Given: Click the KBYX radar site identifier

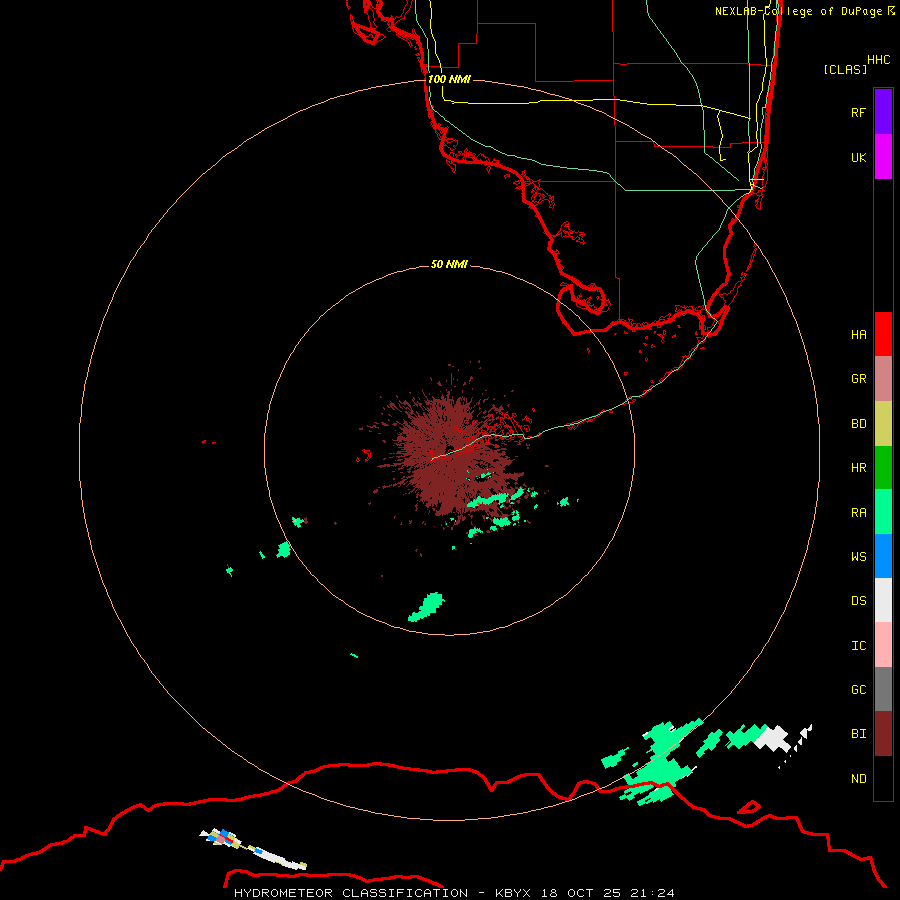Looking at the screenshot, I should pos(513,893).
